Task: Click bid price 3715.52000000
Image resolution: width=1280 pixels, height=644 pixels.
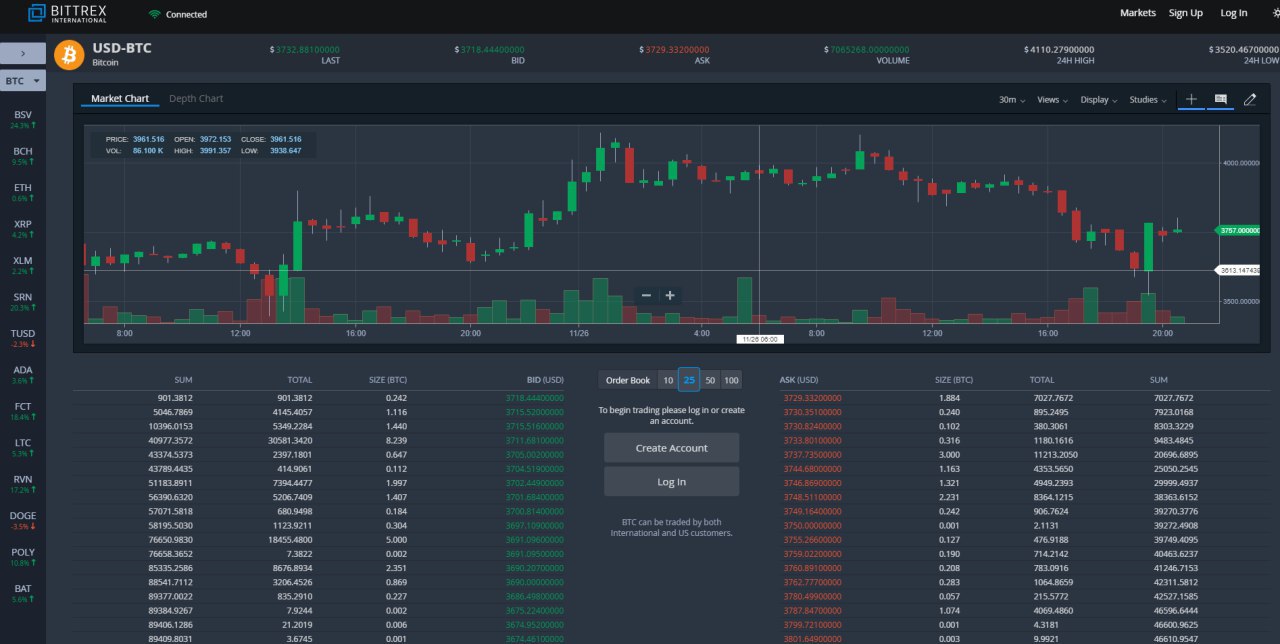Action: 535,412
